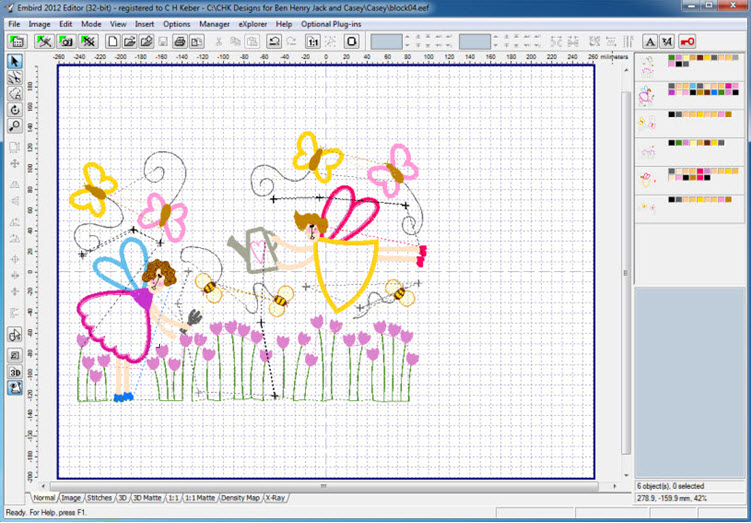This screenshot has height=523, width=751.
Task: Select the arrow selection tool
Action: point(16,62)
